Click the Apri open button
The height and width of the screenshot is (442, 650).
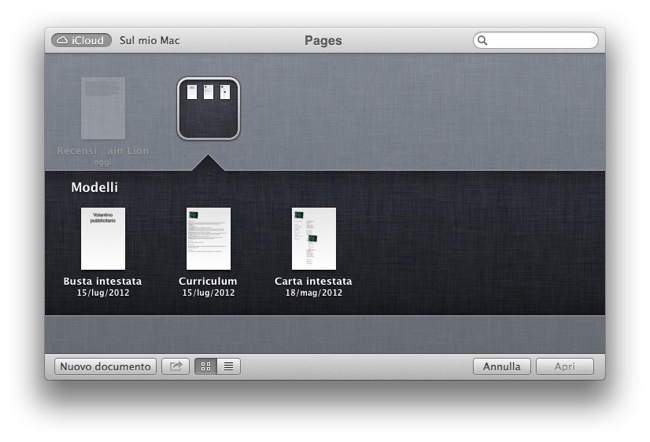(564, 367)
